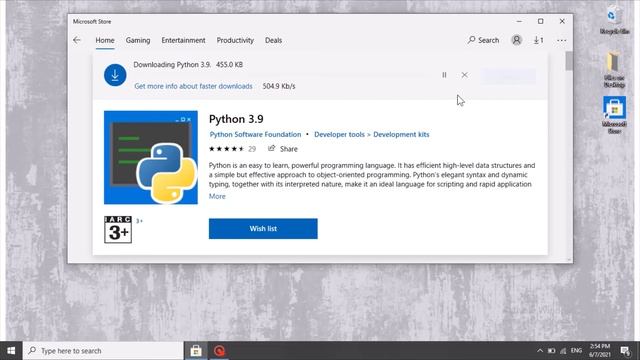
Task: Open the Home tab
Action: click(105, 40)
